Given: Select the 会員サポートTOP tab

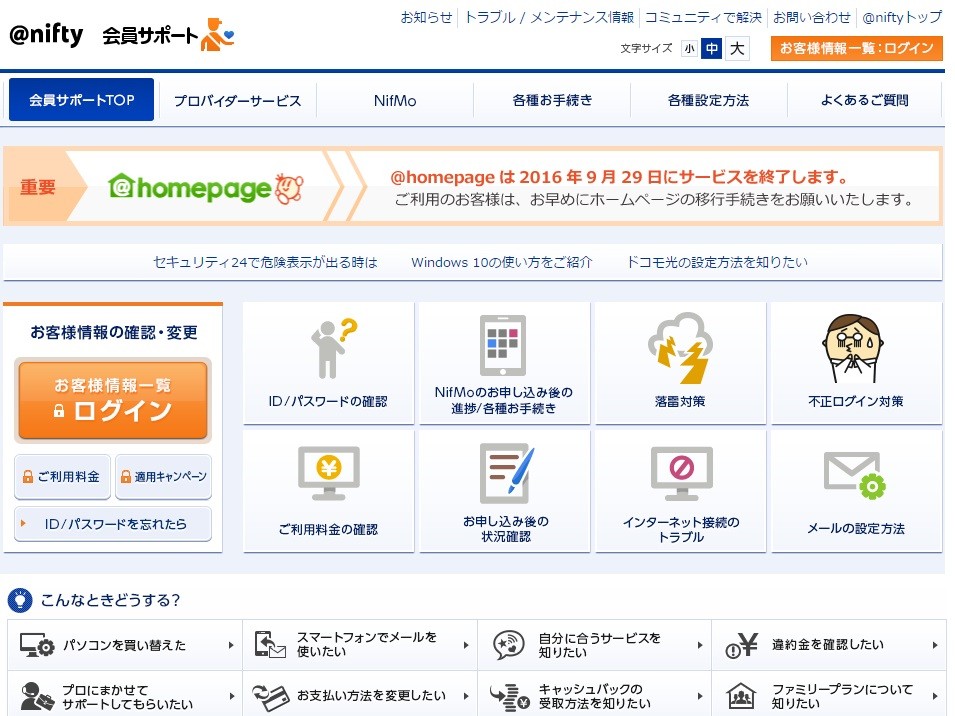Looking at the screenshot, I should pyautogui.click(x=81, y=100).
